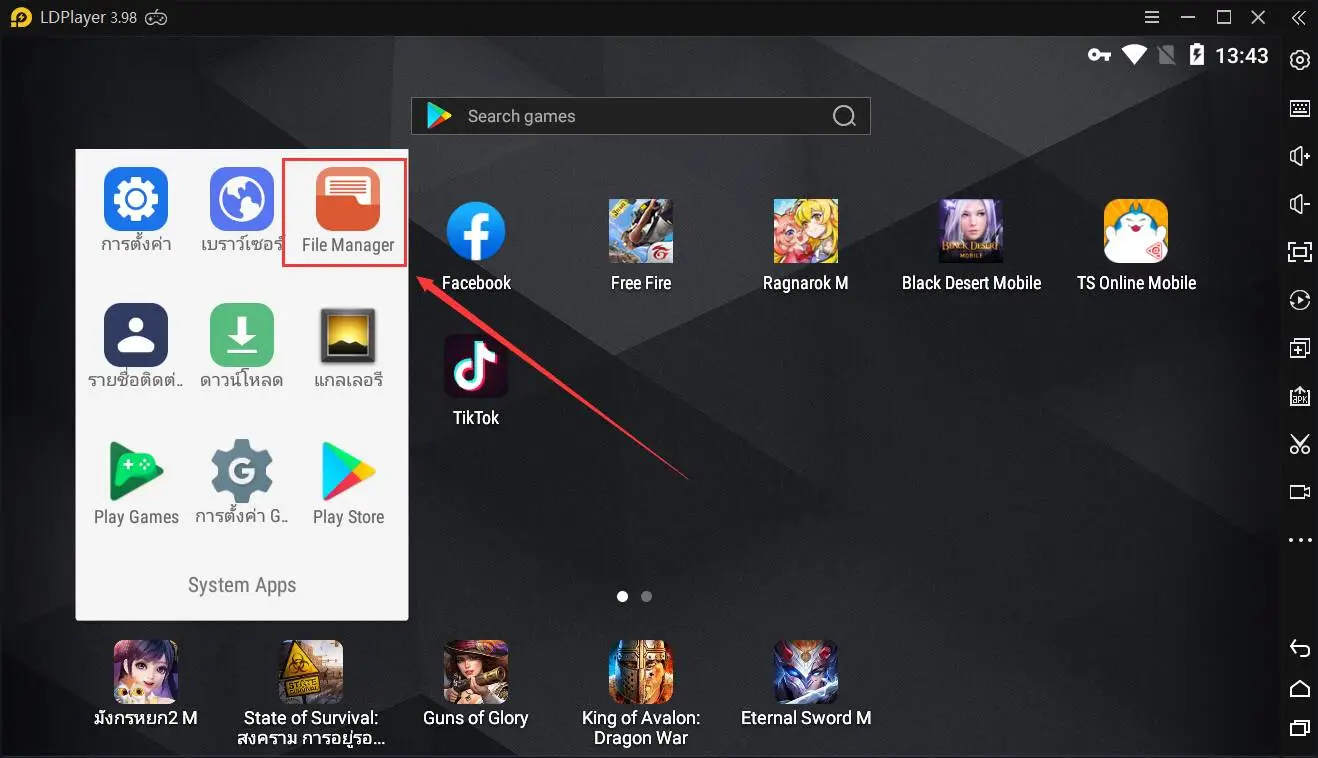Toggle fullscreen mode in sidebar

[x=1299, y=252]
